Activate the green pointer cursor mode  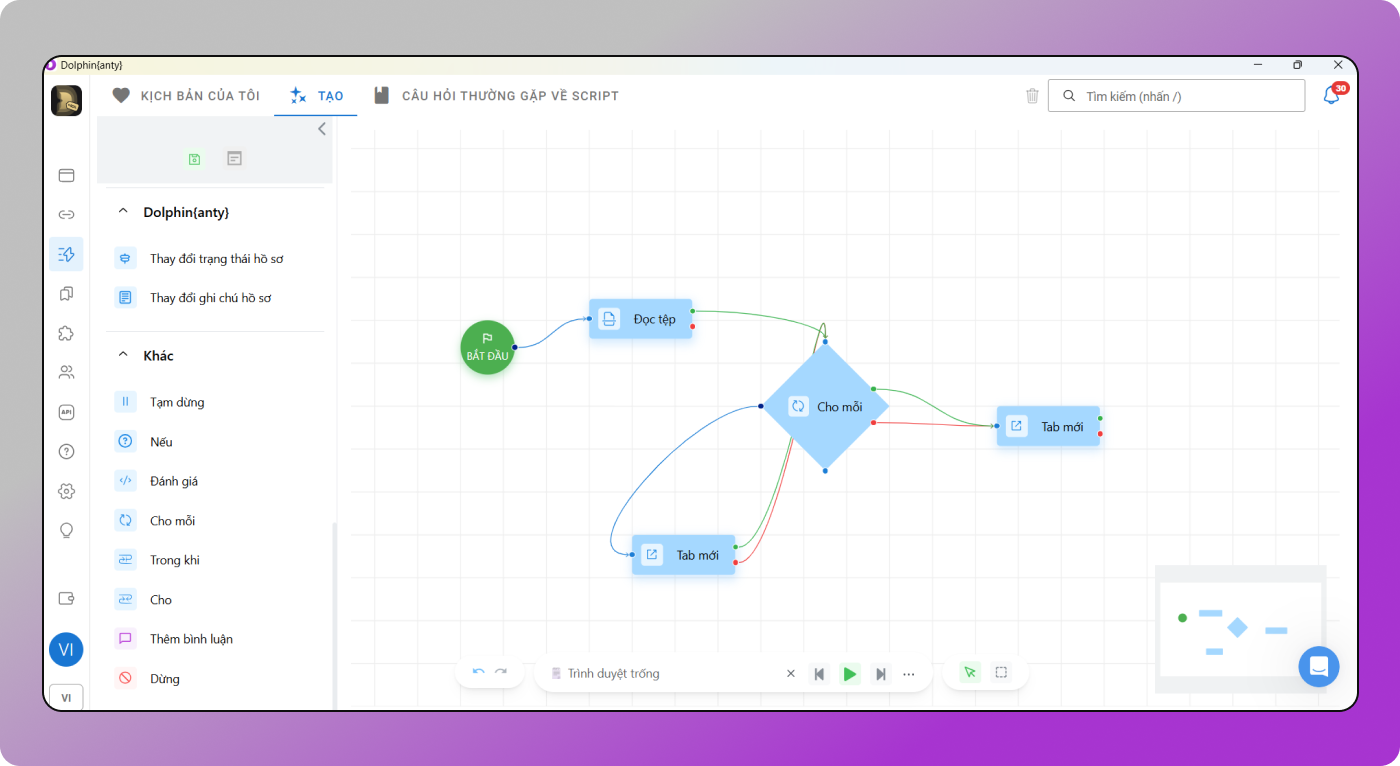click(x=969, y=673)
